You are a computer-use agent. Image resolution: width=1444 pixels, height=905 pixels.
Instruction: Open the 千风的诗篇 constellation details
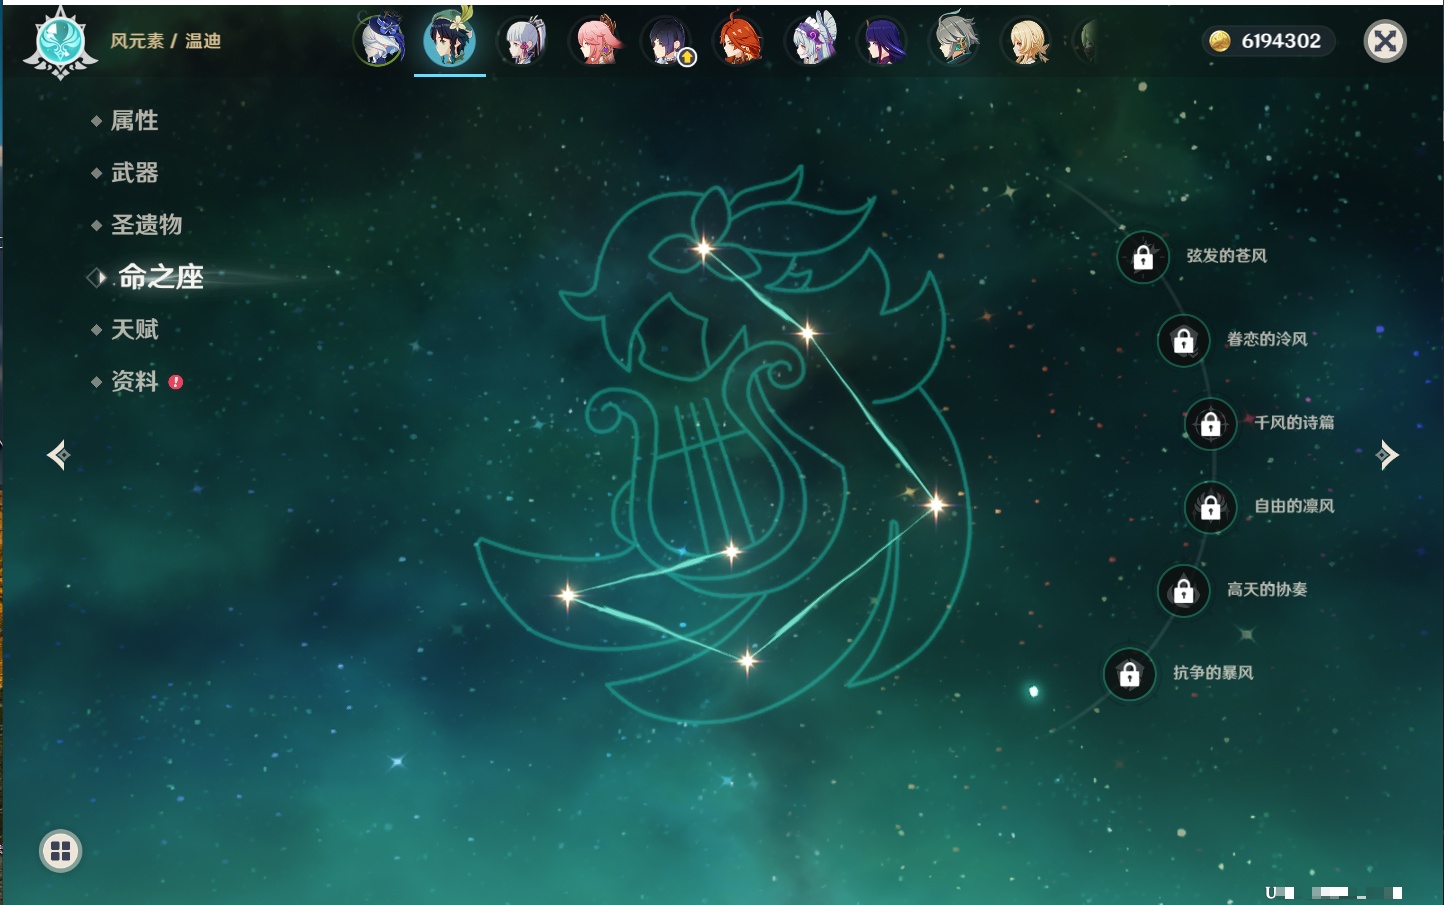1211,423
